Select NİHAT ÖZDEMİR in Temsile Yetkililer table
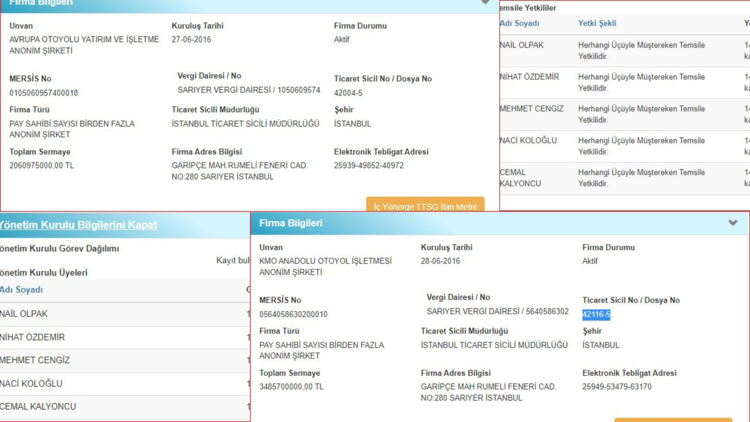 tap(529, 77)
